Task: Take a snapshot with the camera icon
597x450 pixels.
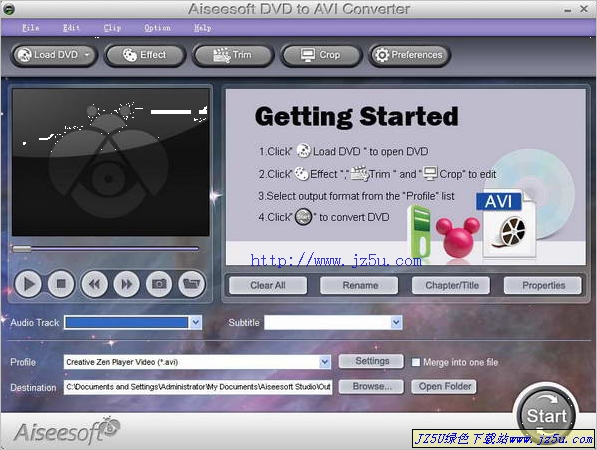Action: click(x=159, y=284)
